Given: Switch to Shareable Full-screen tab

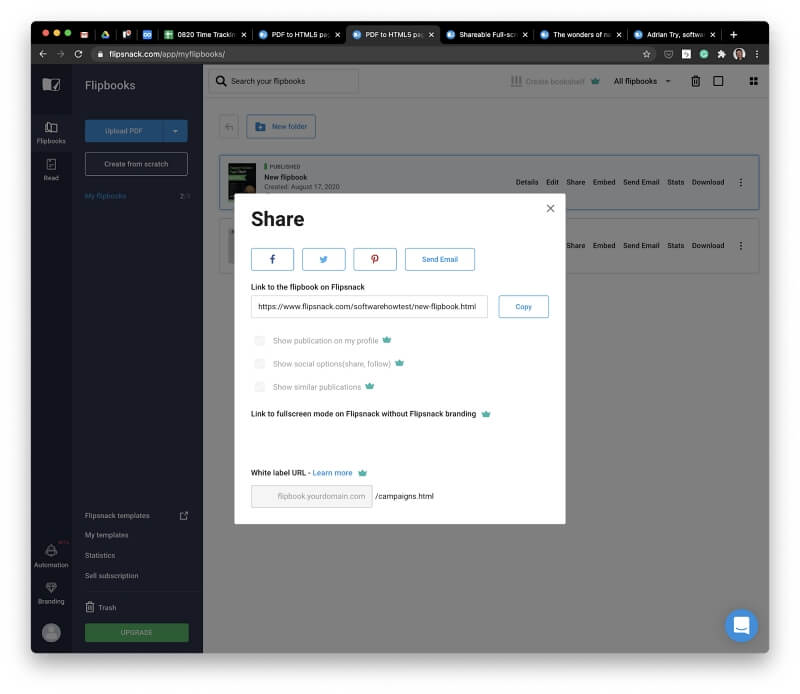Looking at the screenshot, I should click(487, 35).
